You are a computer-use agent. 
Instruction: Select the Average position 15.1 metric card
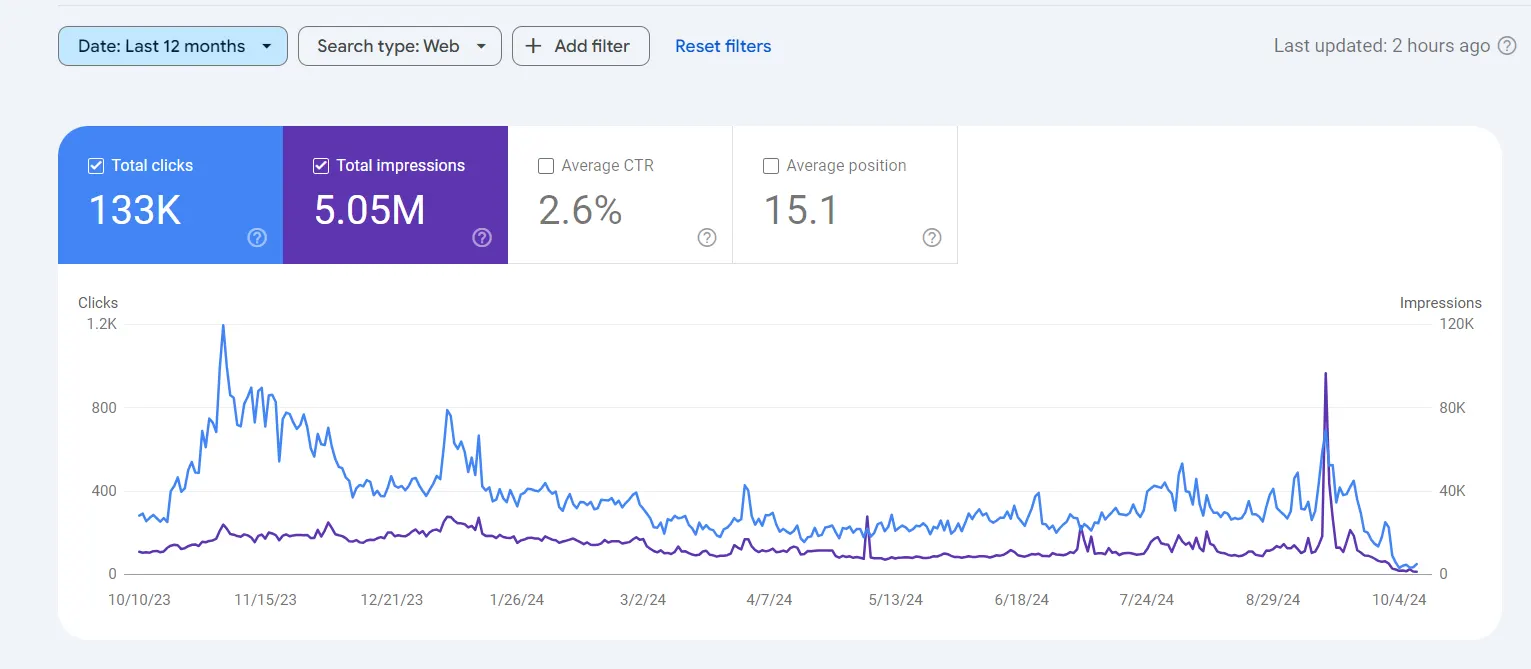coord(845,195)
